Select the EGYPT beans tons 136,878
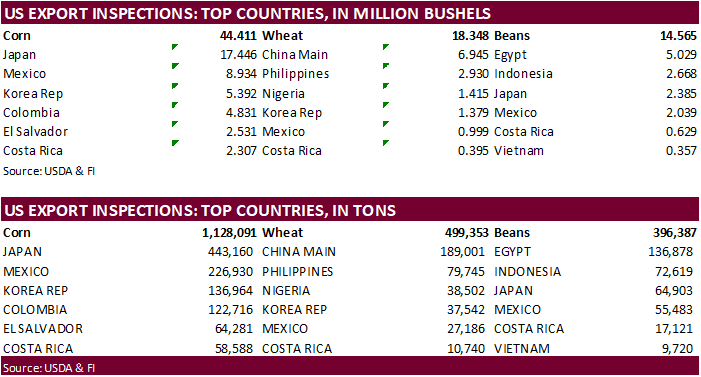This screenshot has width=701, height=377. pyautogui.click(x=670, y=252)
